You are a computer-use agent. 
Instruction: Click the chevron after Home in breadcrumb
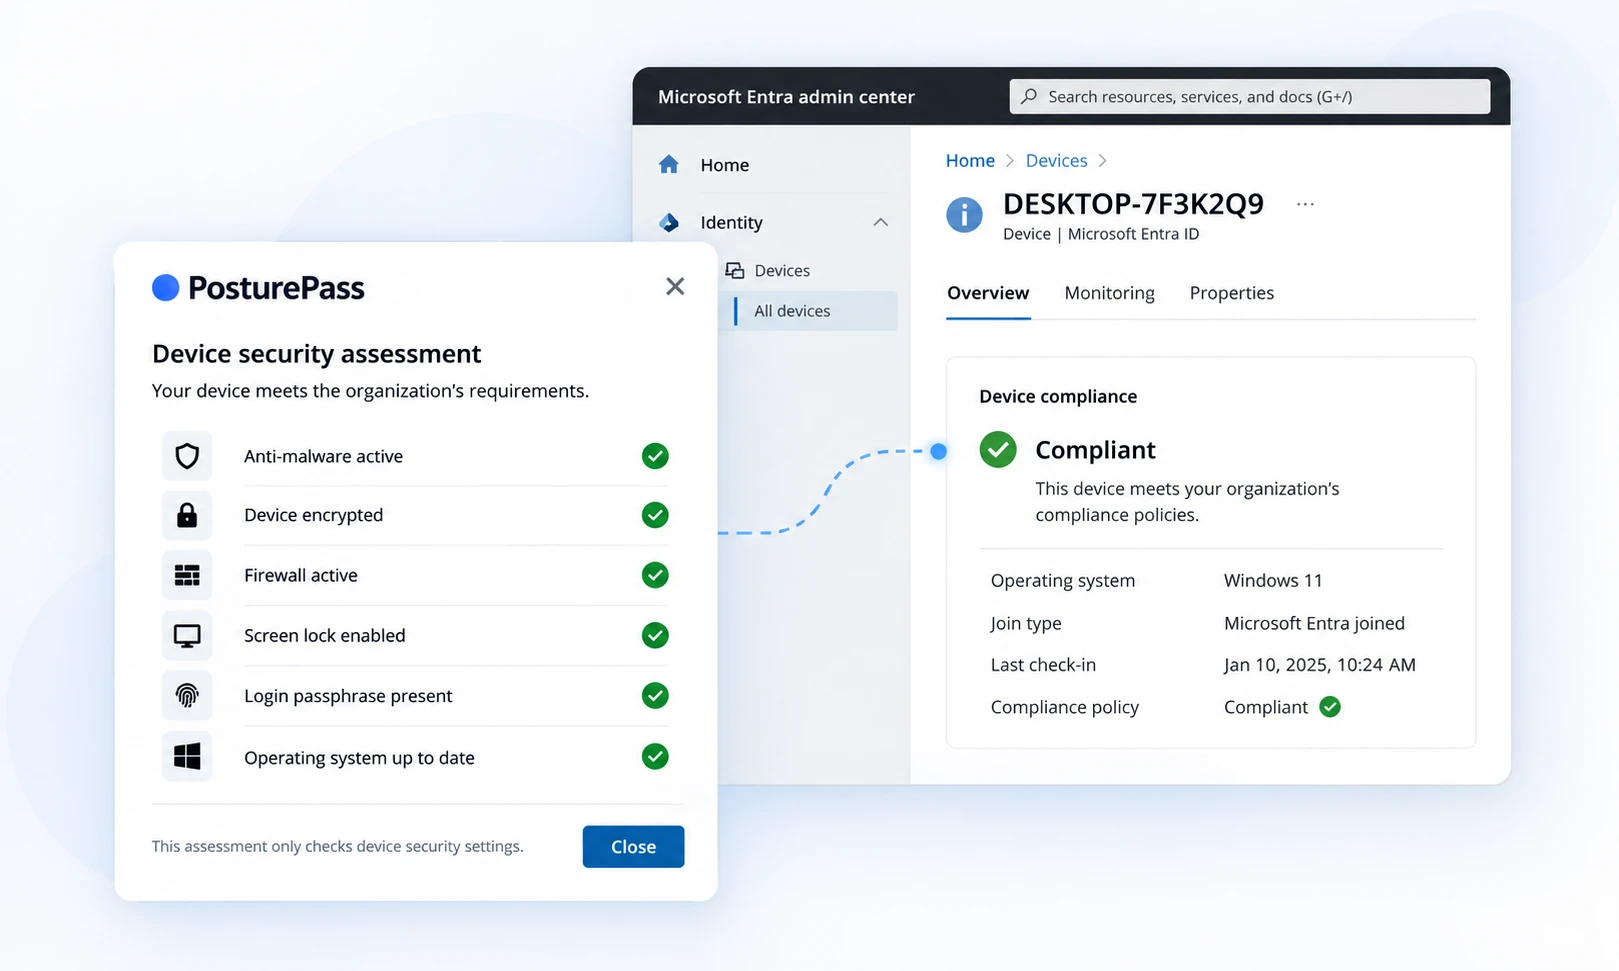point(1010,161)
